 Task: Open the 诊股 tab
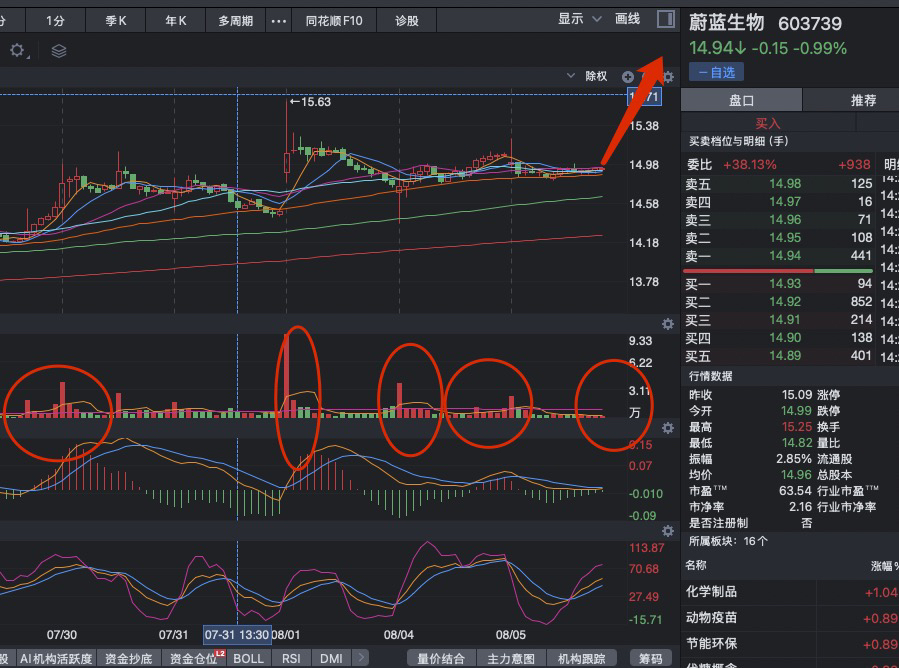(x=406, y=21)
